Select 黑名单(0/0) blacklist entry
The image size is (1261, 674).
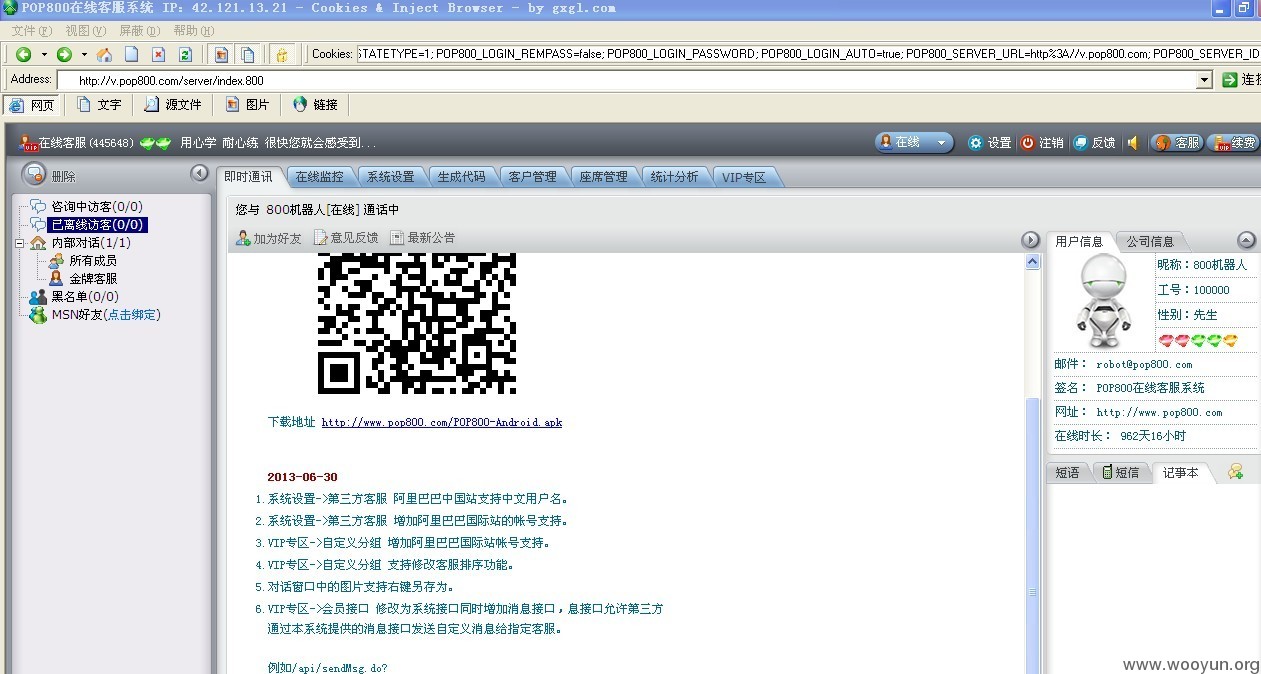click(85, 297)
